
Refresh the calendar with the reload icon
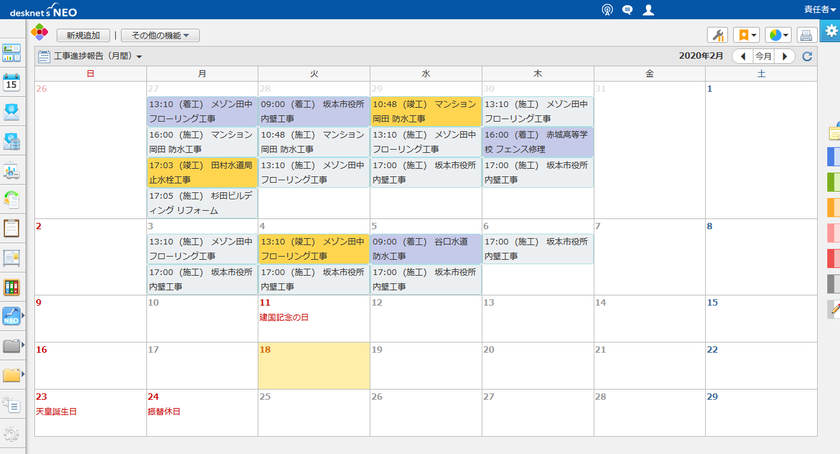pyautogui.click(x=808, y=56)
